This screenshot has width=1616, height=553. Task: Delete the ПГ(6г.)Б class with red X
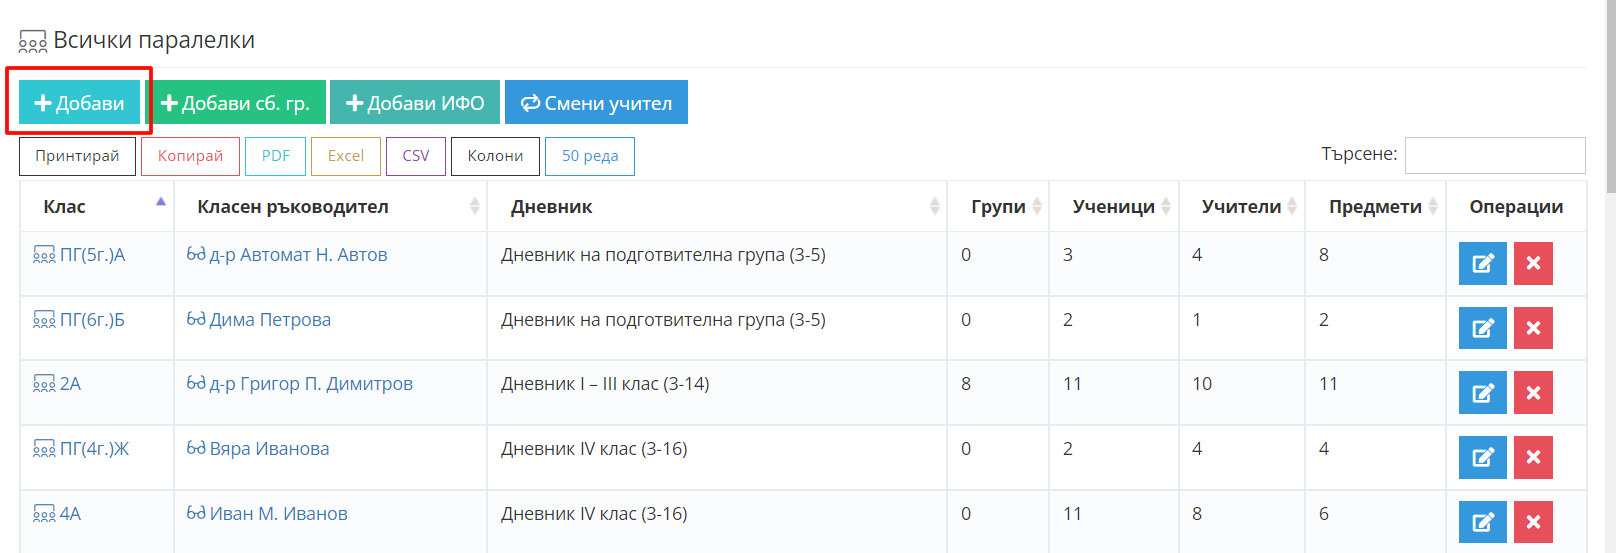pos(1533,328)
